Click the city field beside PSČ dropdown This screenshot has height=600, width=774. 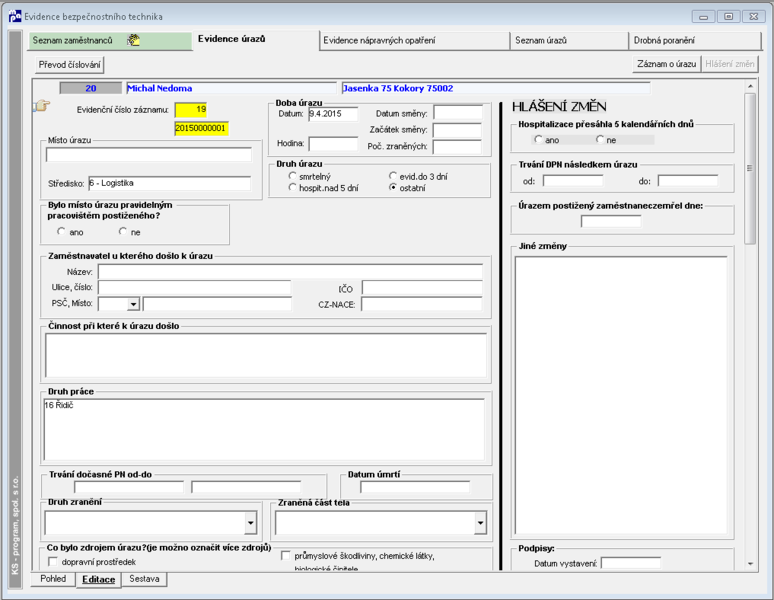(217, 304)
